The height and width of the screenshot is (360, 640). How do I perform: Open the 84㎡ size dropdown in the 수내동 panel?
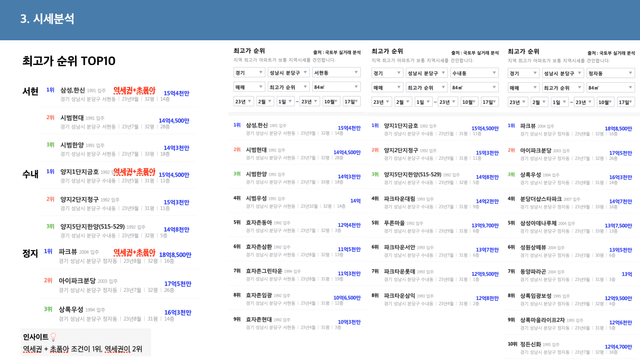[x=474, y=87]
